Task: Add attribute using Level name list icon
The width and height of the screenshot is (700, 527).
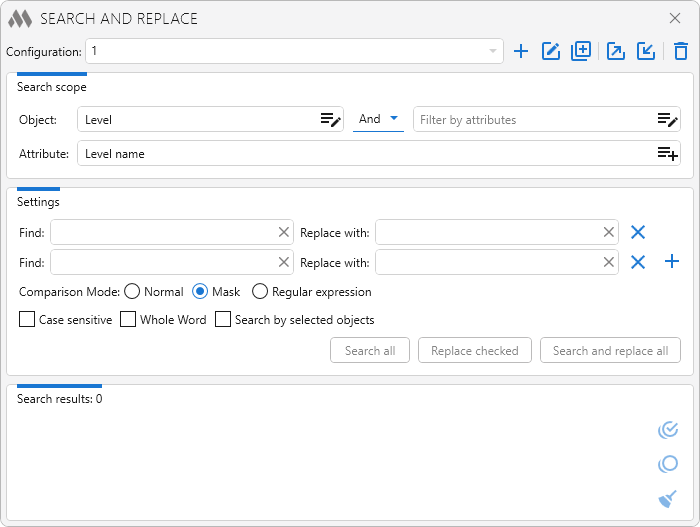Action: 667,153
